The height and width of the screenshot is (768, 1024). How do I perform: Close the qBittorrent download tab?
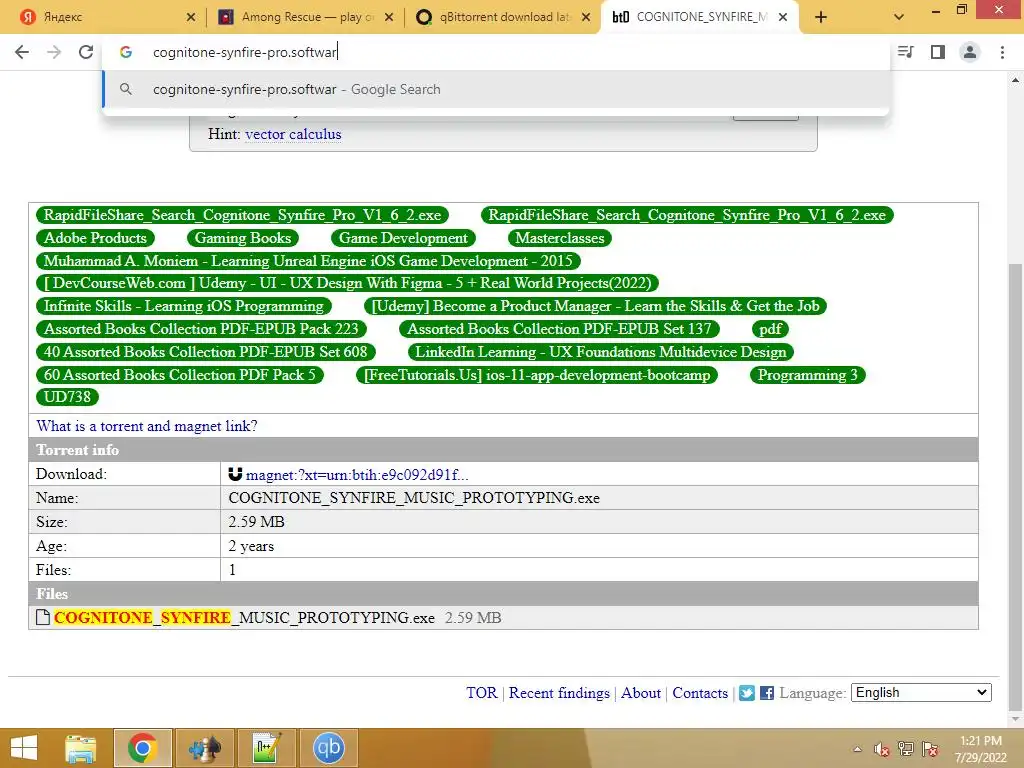pos(586,17)
